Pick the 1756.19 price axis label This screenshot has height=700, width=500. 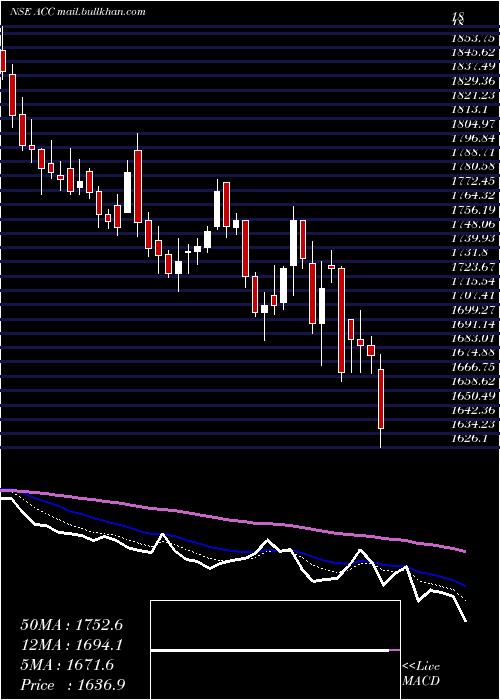473,209
